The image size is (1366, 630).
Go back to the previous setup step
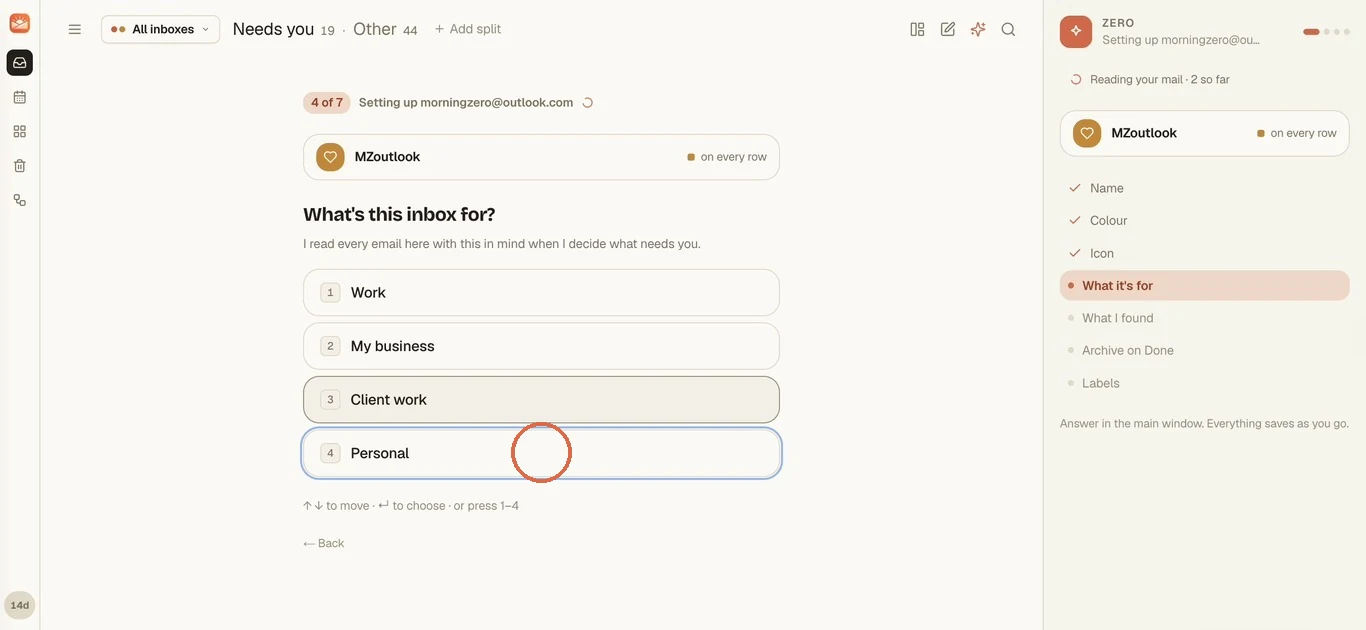324,543
